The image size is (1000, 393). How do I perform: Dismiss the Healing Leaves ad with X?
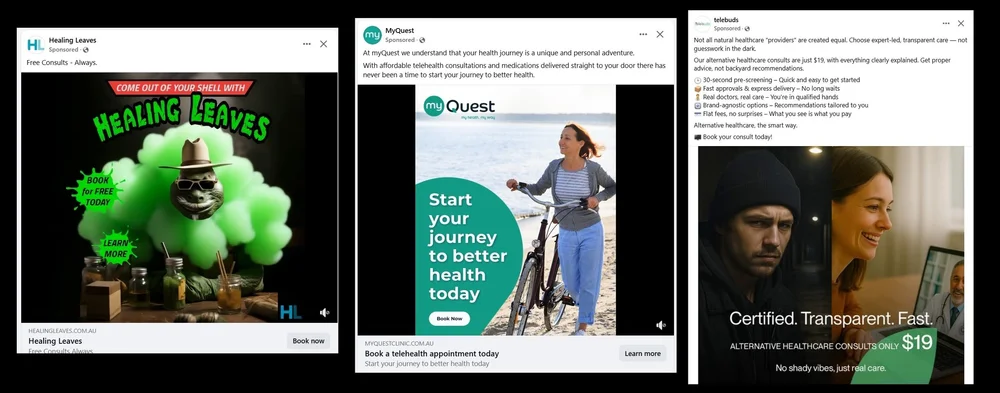pos(323,44)
